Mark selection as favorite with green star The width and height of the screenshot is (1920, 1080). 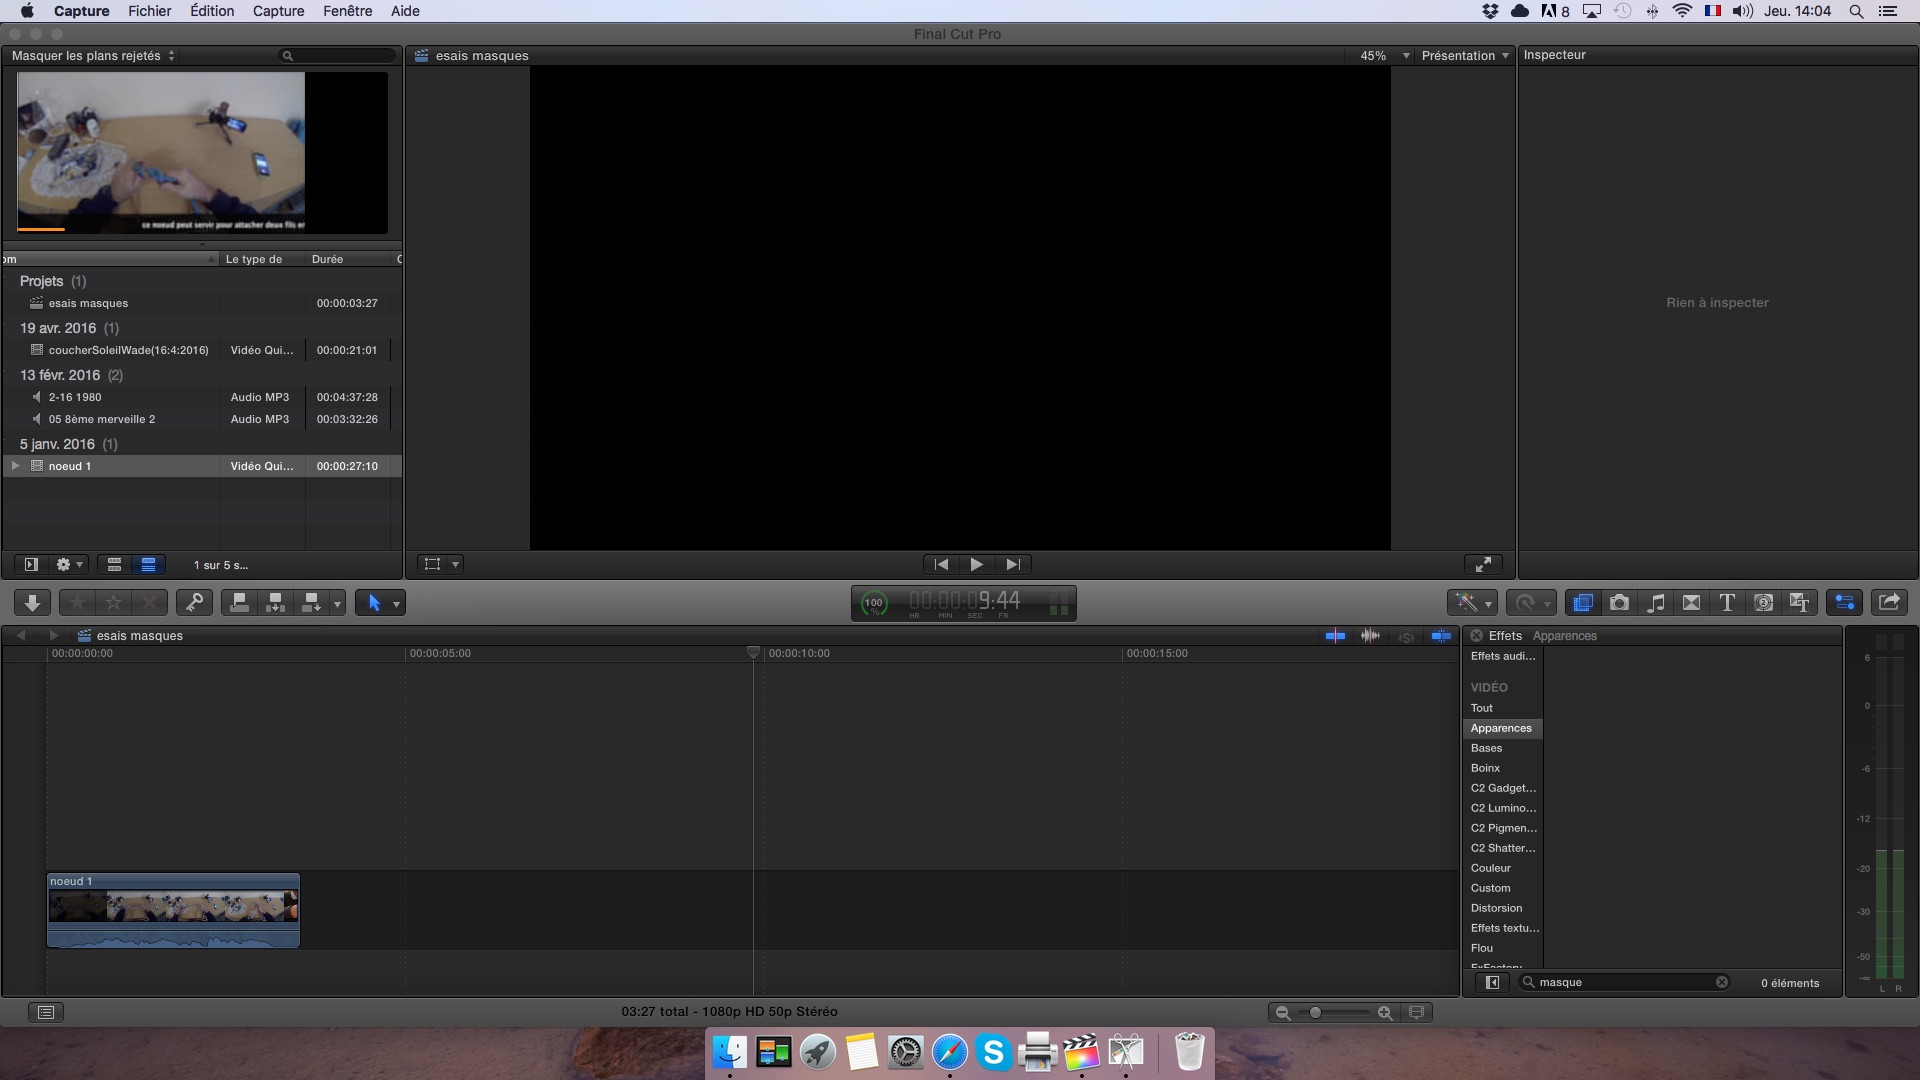point(77,602)
